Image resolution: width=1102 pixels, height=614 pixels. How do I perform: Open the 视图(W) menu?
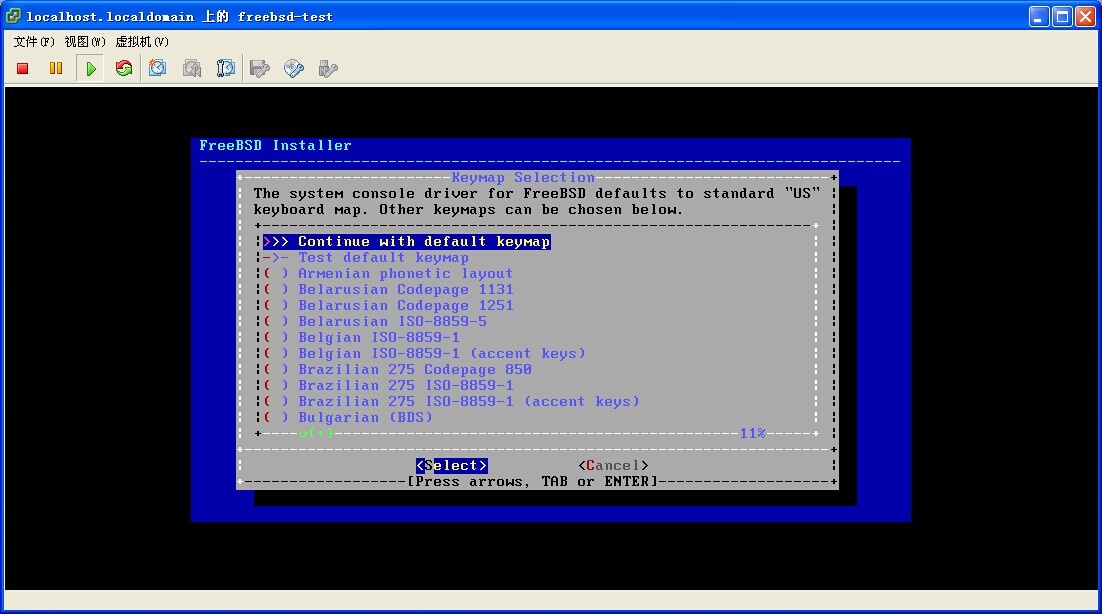[85, 42]
